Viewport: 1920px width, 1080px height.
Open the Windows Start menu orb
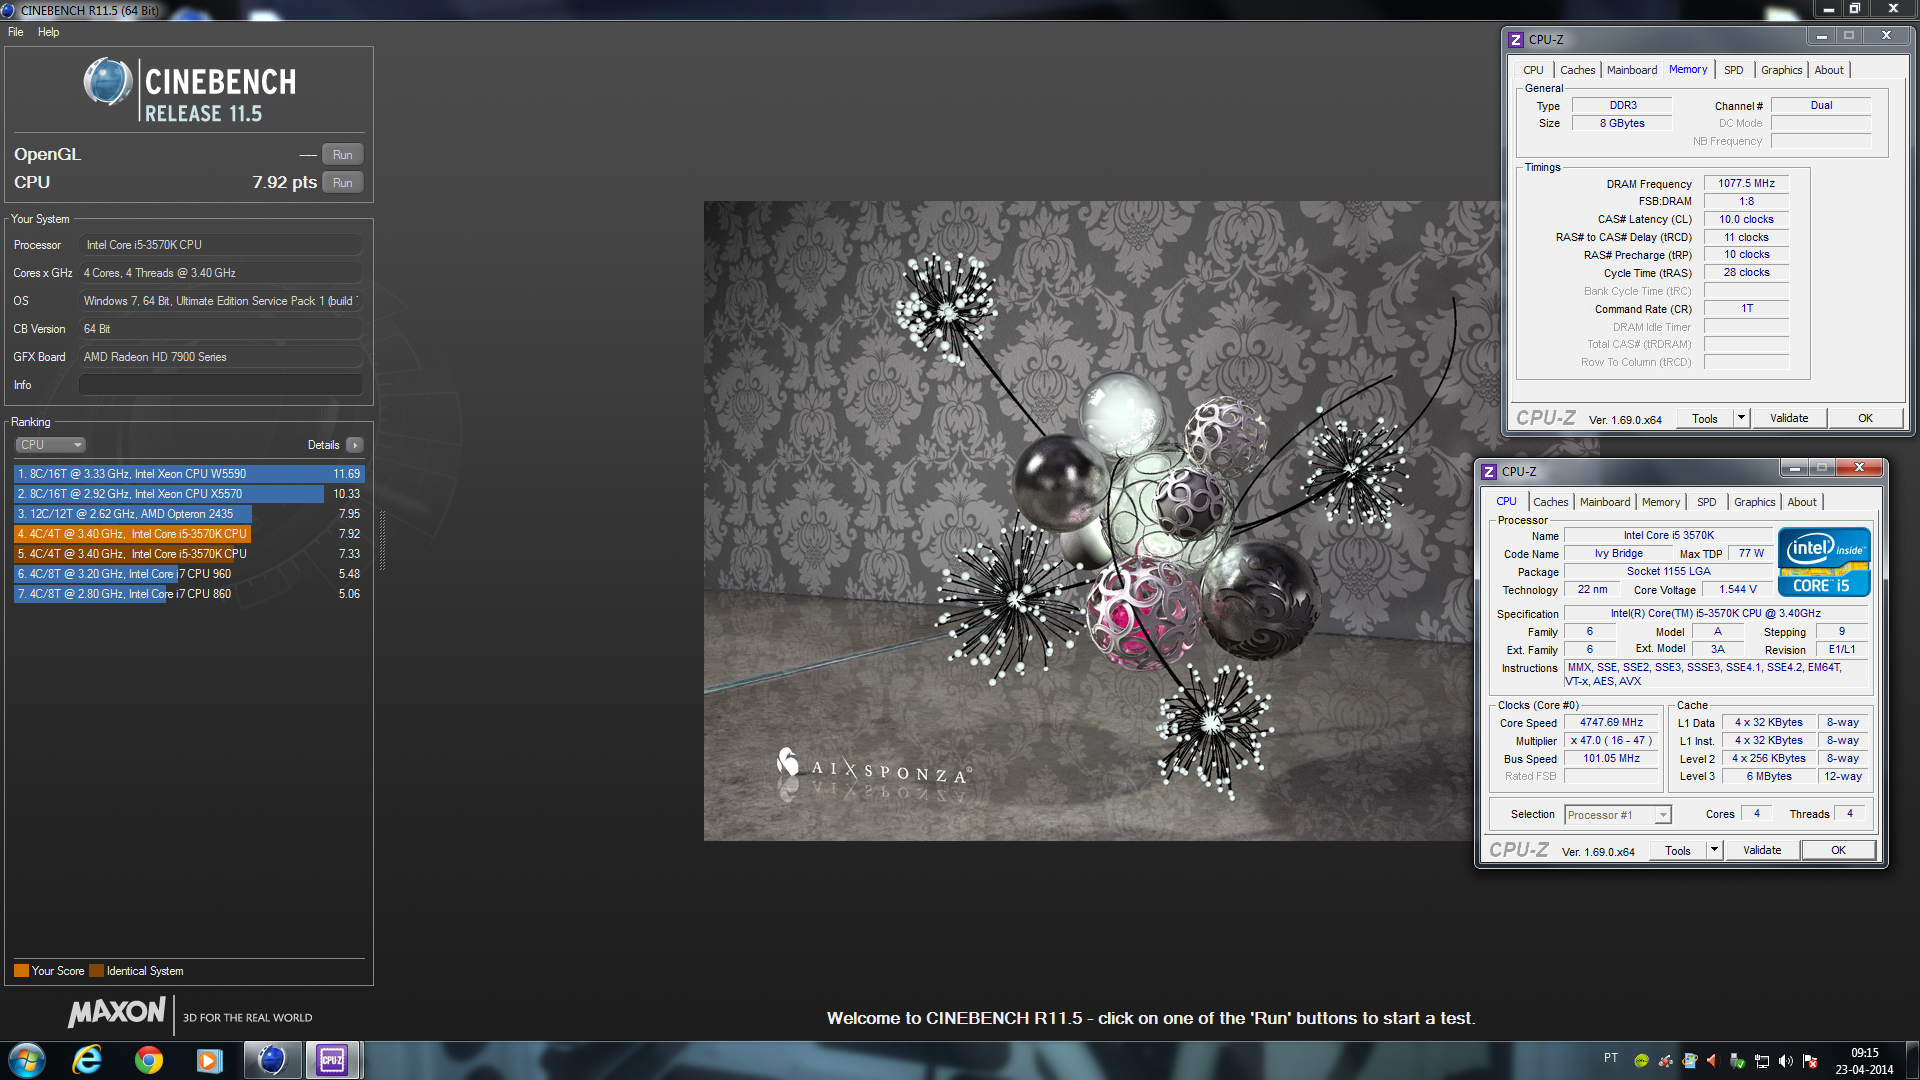point(27,1060)
